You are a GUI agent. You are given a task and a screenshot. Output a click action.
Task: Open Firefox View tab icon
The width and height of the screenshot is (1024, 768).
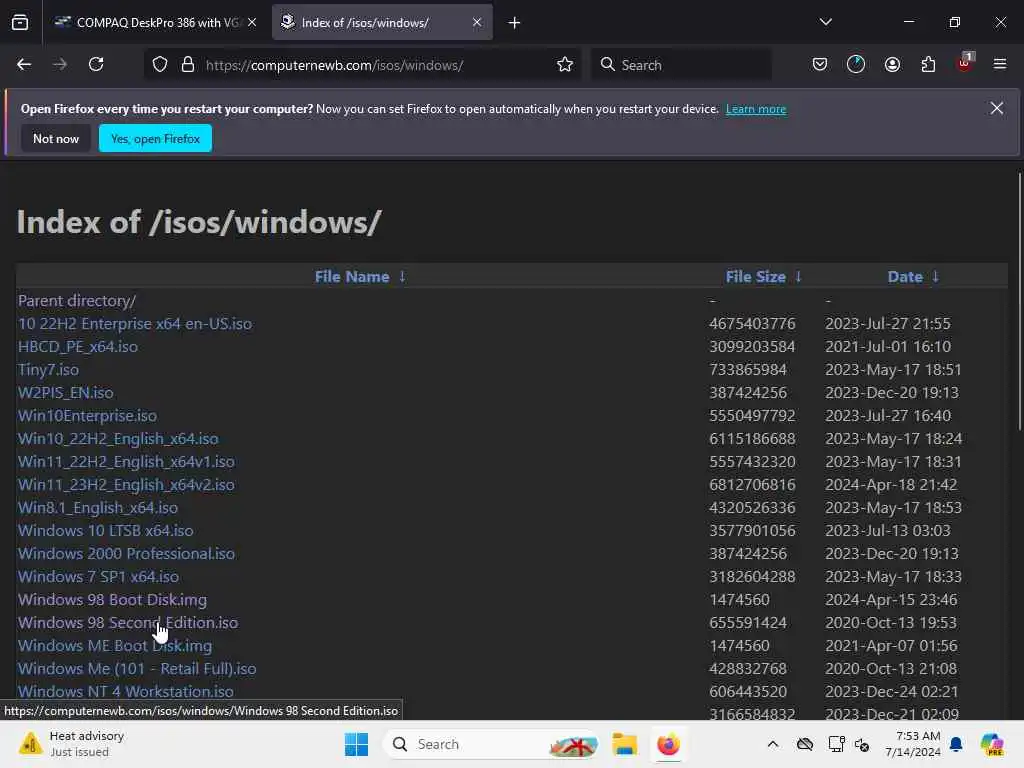pyautogui.click(x=20, y=23)
